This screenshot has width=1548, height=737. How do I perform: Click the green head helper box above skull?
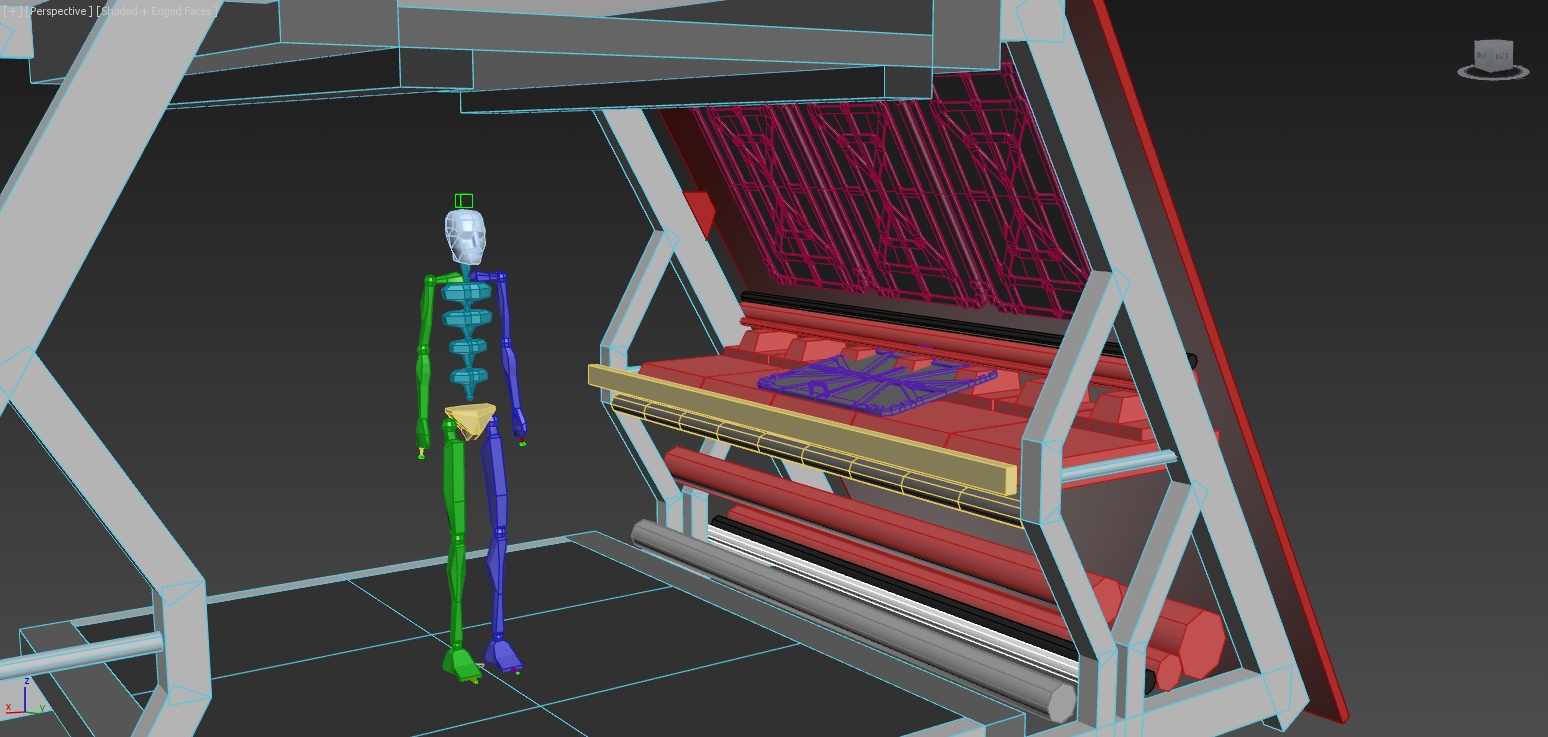tap(463, 201)
